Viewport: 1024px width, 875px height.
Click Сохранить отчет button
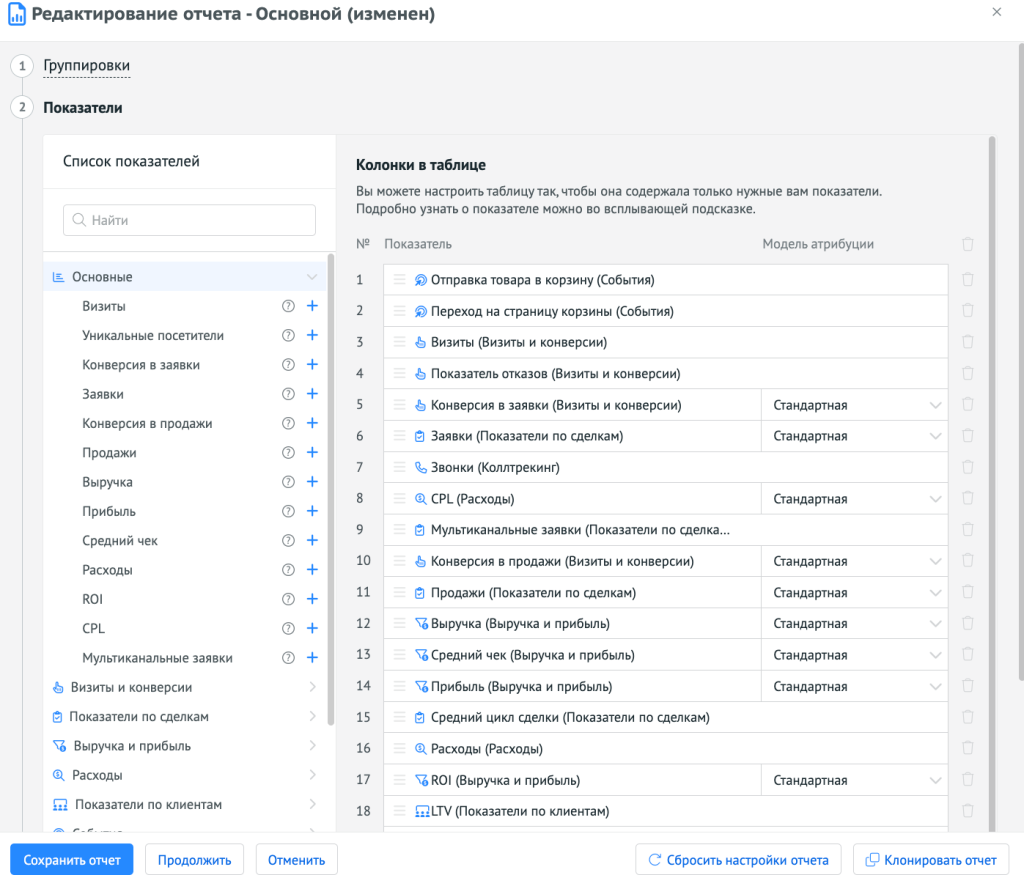(x=72, y=860)
